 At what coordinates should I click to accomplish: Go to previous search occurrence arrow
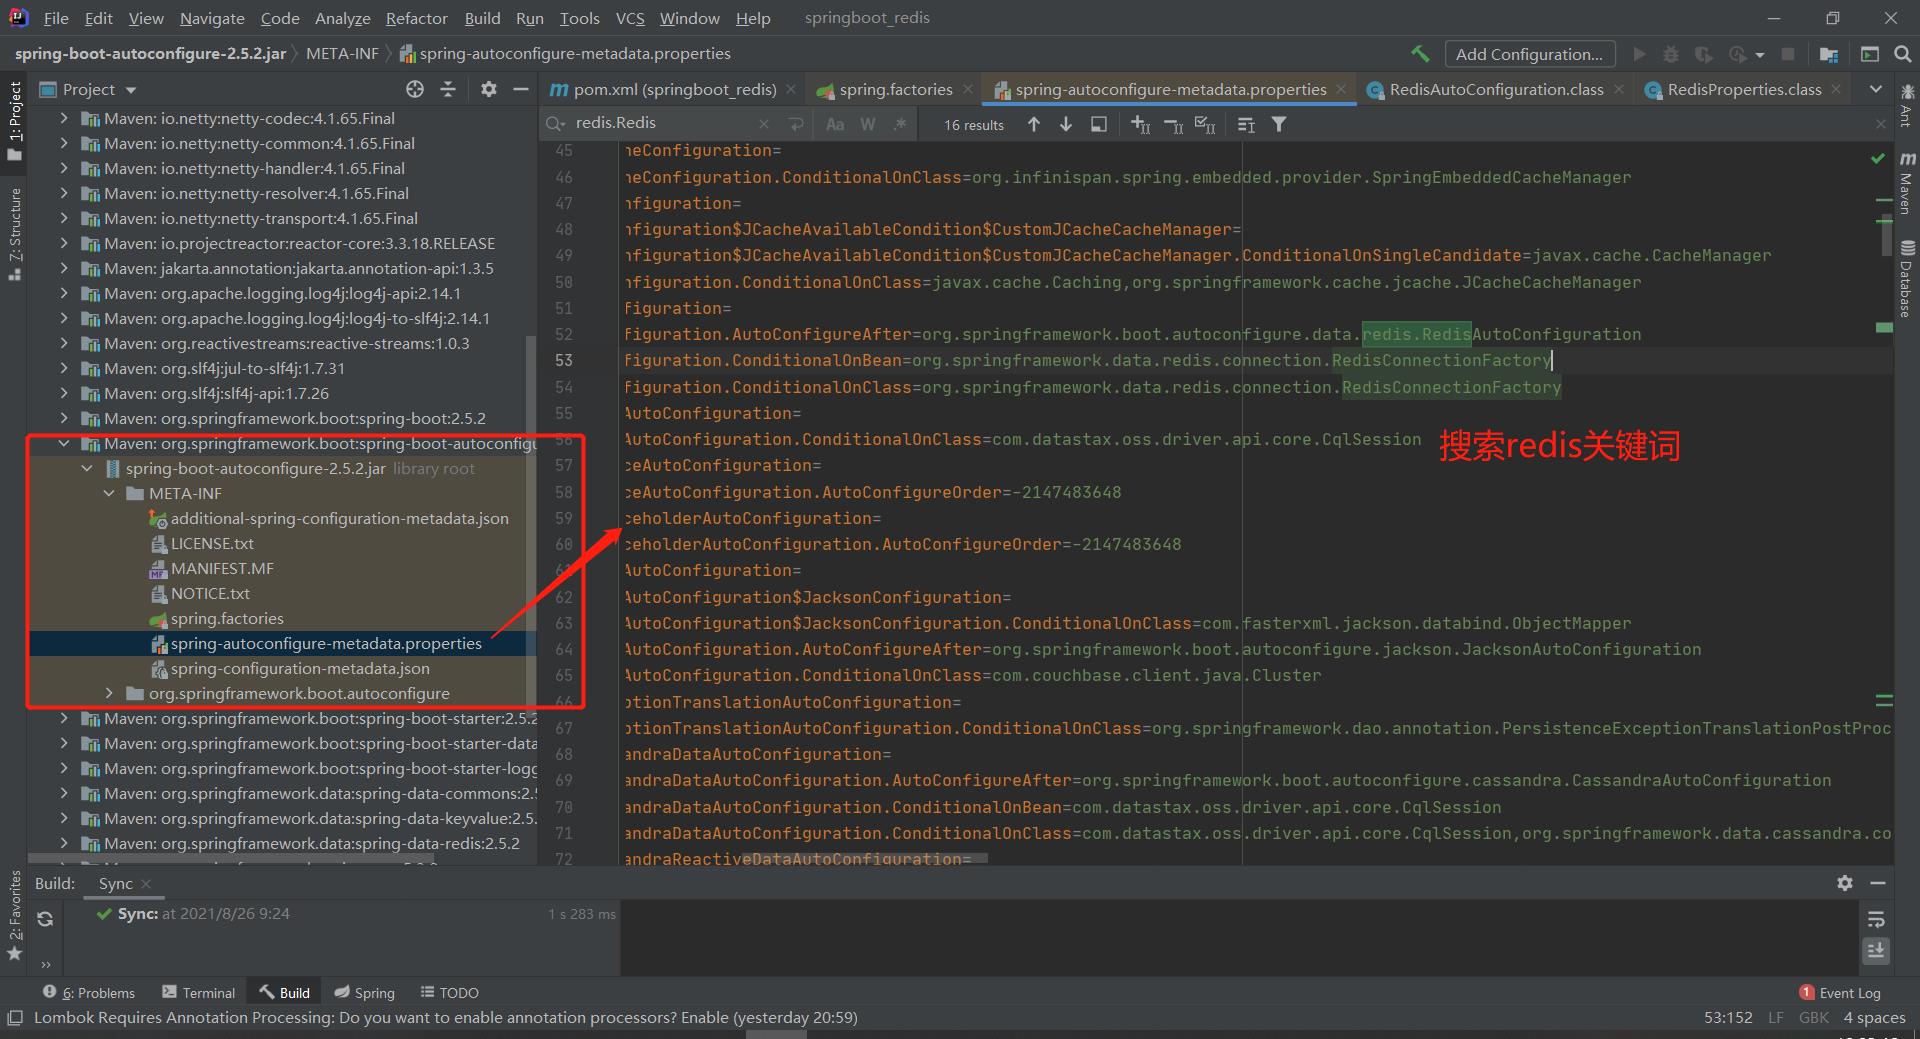tap(1034, 124)
